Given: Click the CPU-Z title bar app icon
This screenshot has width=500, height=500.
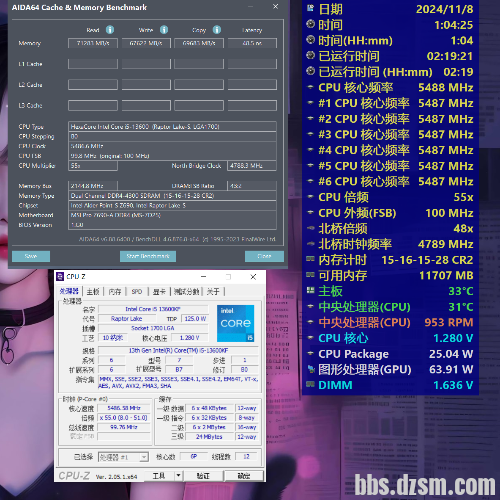Looking at the screenshot, I should [60, 276].
